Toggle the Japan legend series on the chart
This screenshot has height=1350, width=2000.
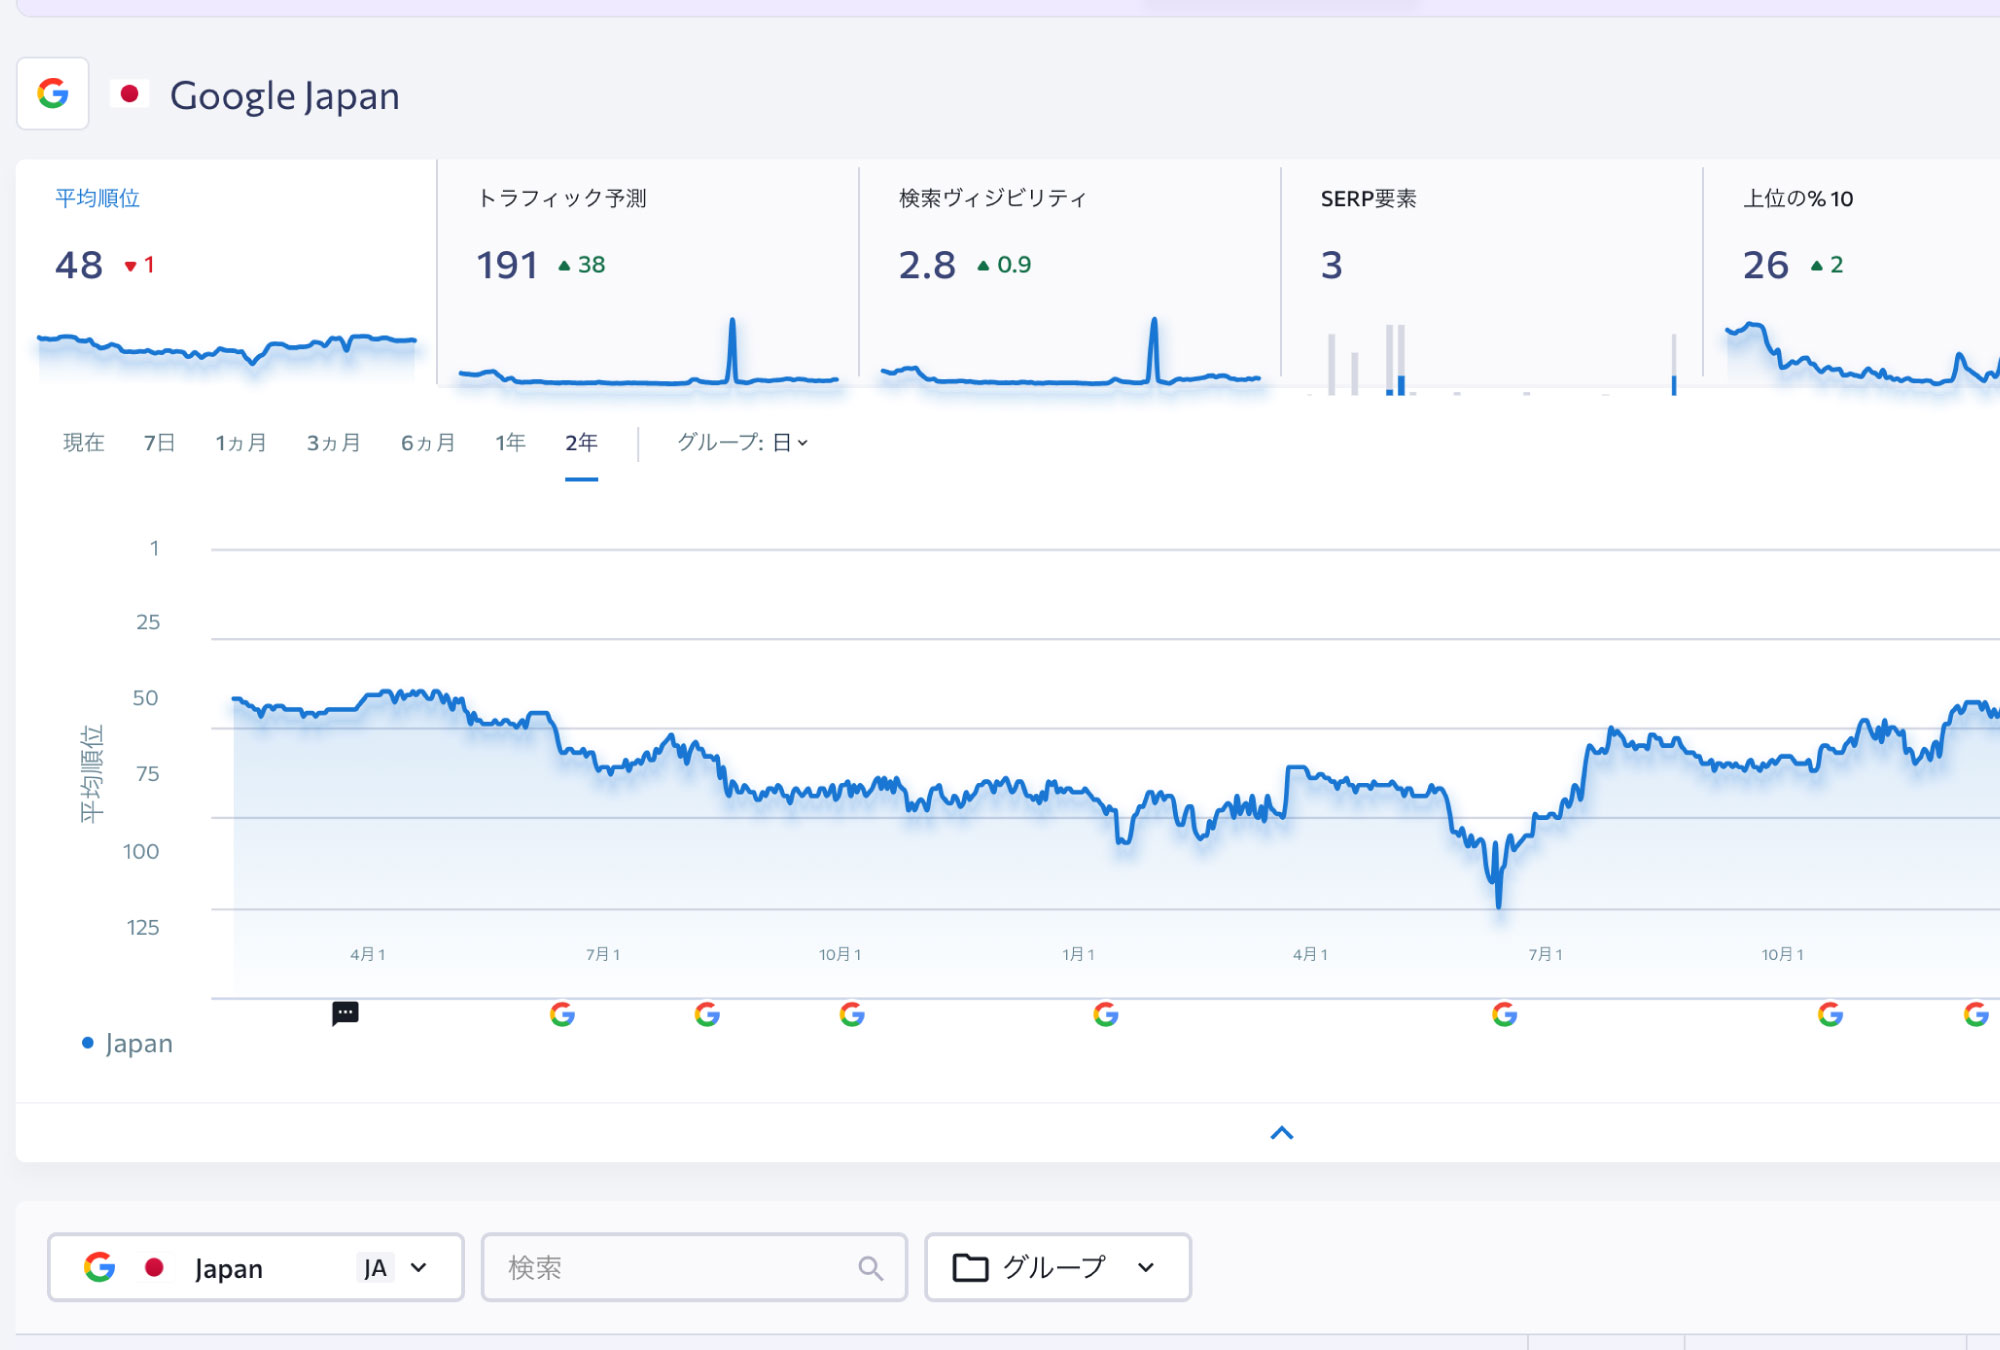(128, 1043)
